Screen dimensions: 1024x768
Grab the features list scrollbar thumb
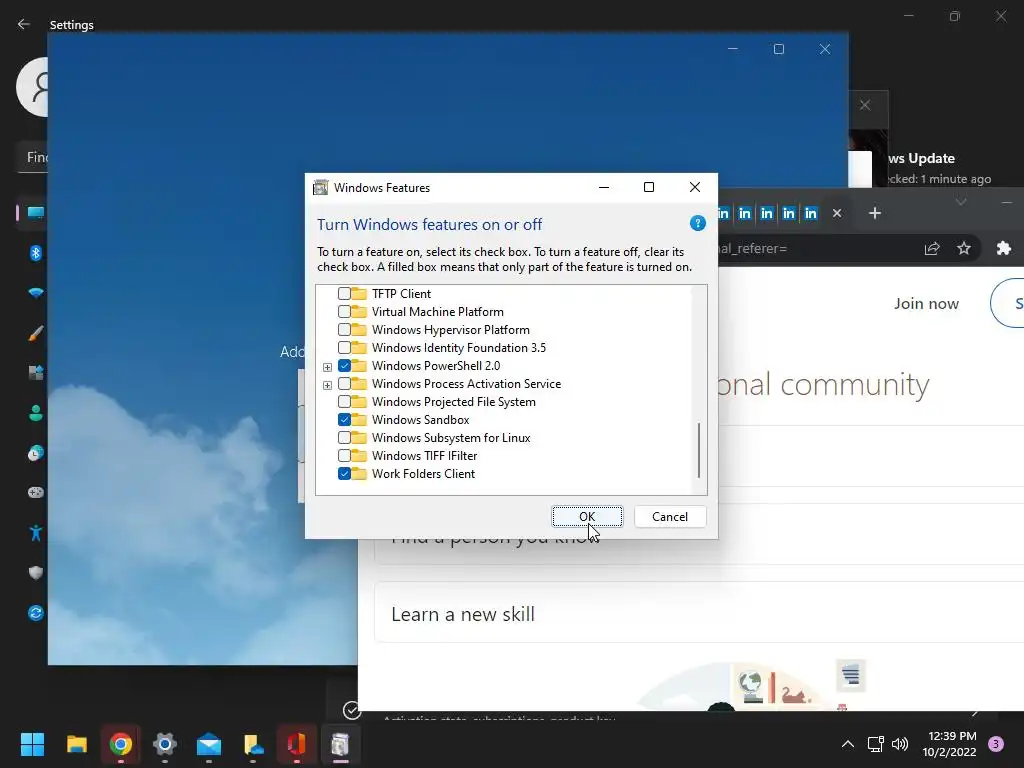(x=699, y=450)
